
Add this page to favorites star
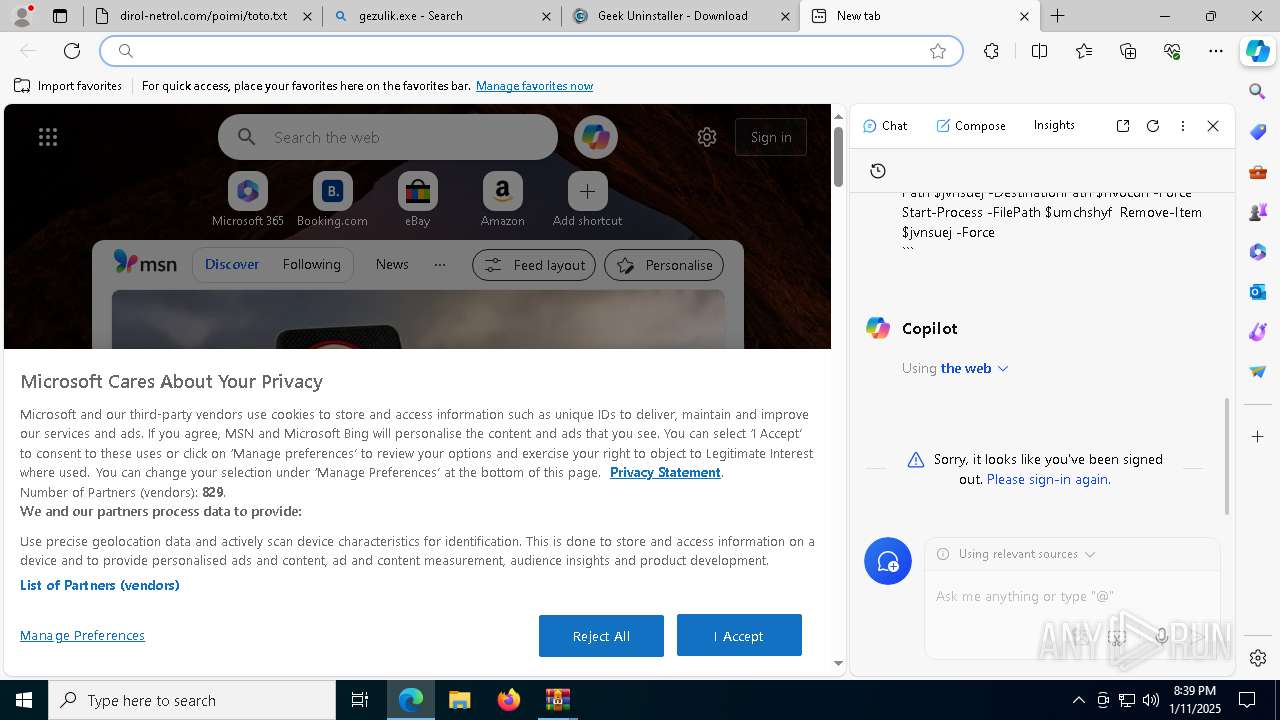click(x=938, y=51)
